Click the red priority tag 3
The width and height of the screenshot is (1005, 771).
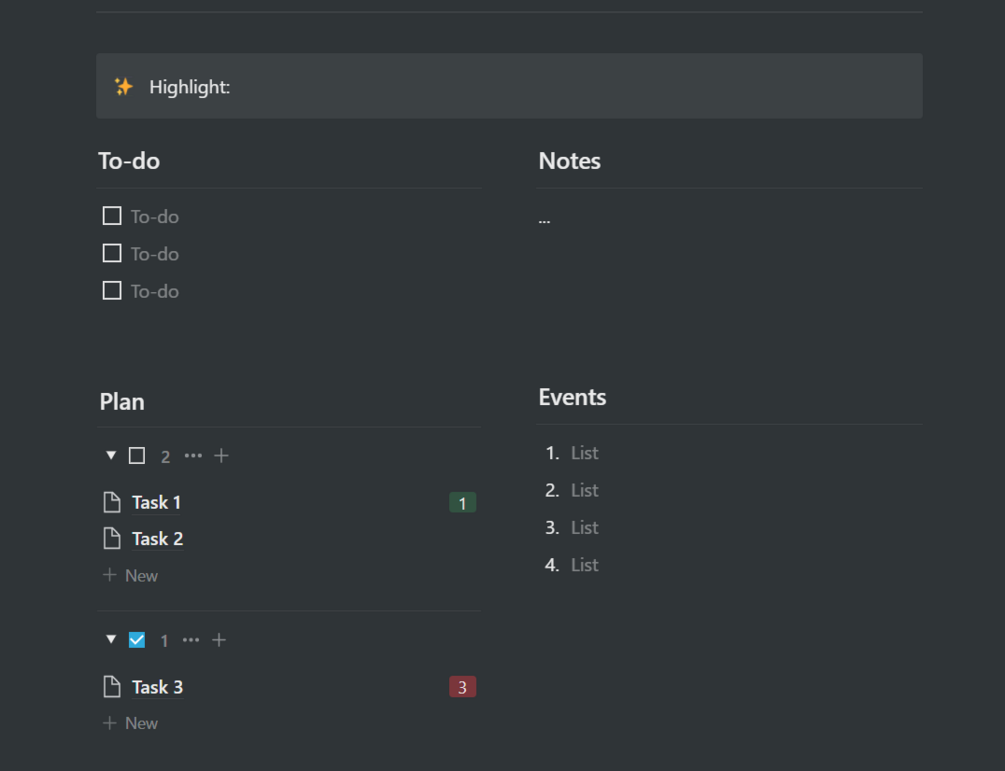462,687
